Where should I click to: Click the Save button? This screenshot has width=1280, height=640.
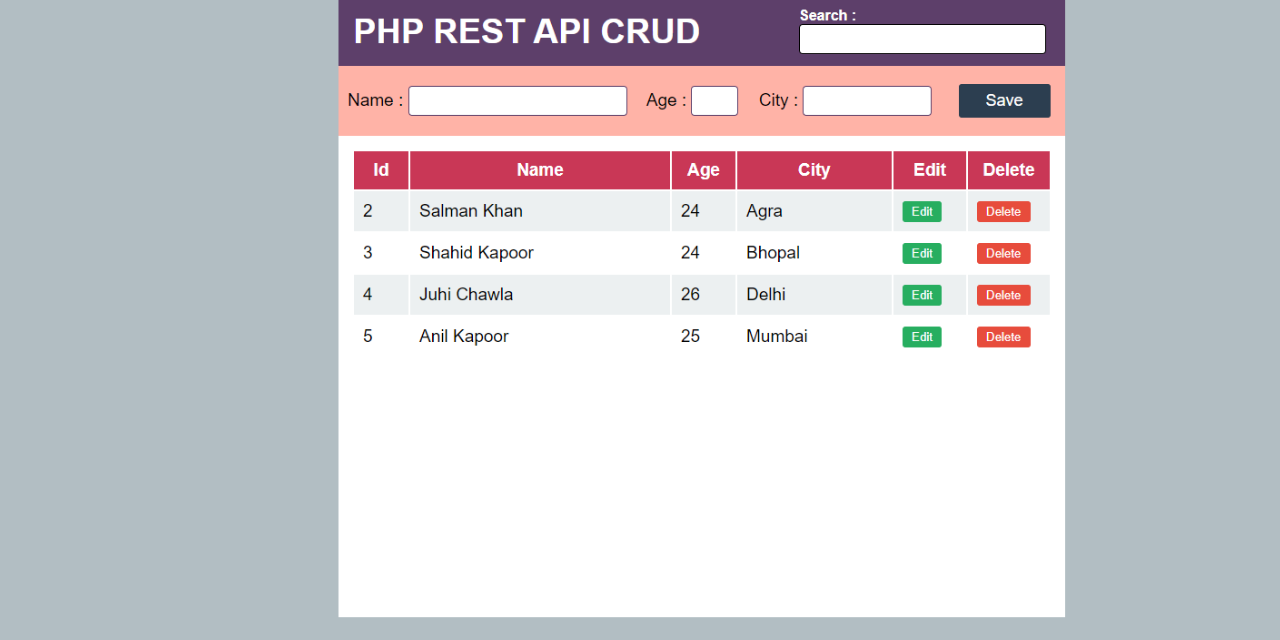point(1004,100)
